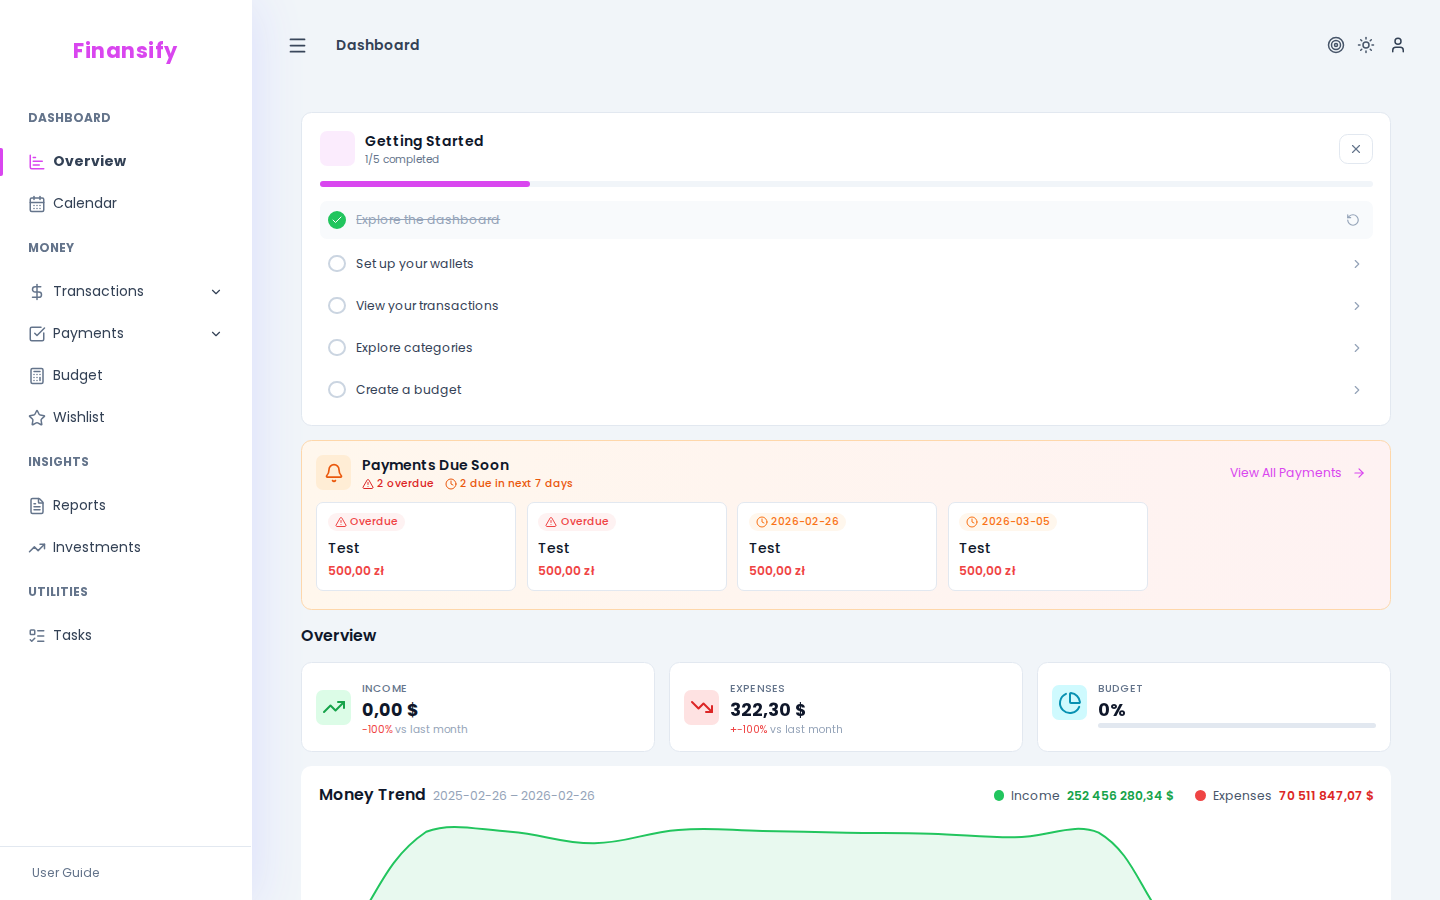Open the Reports section

coord(79,505)
